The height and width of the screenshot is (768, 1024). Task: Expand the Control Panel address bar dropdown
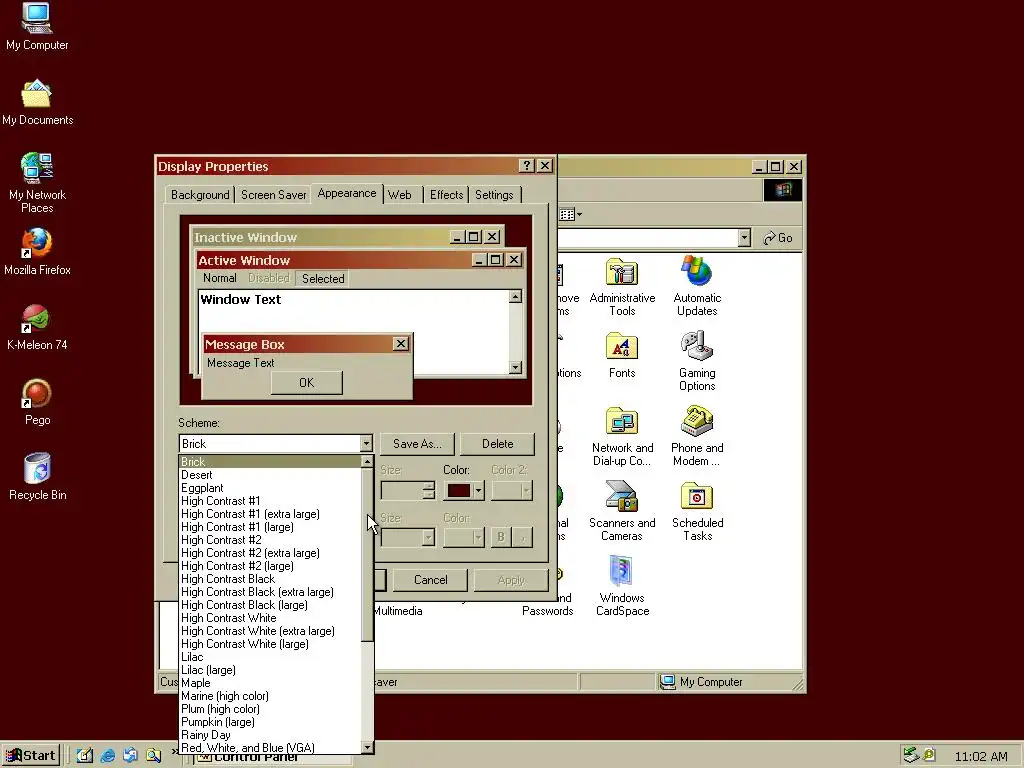pos(744,238)
